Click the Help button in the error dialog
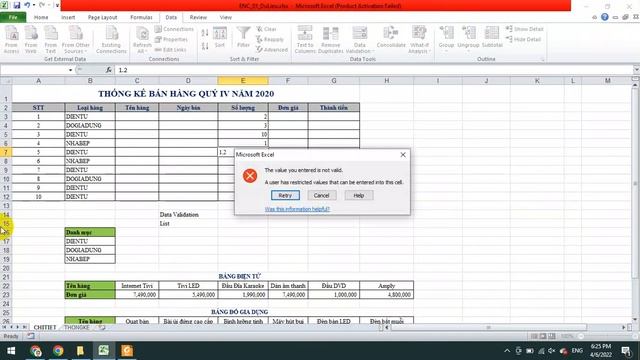 tap(358, 196)
